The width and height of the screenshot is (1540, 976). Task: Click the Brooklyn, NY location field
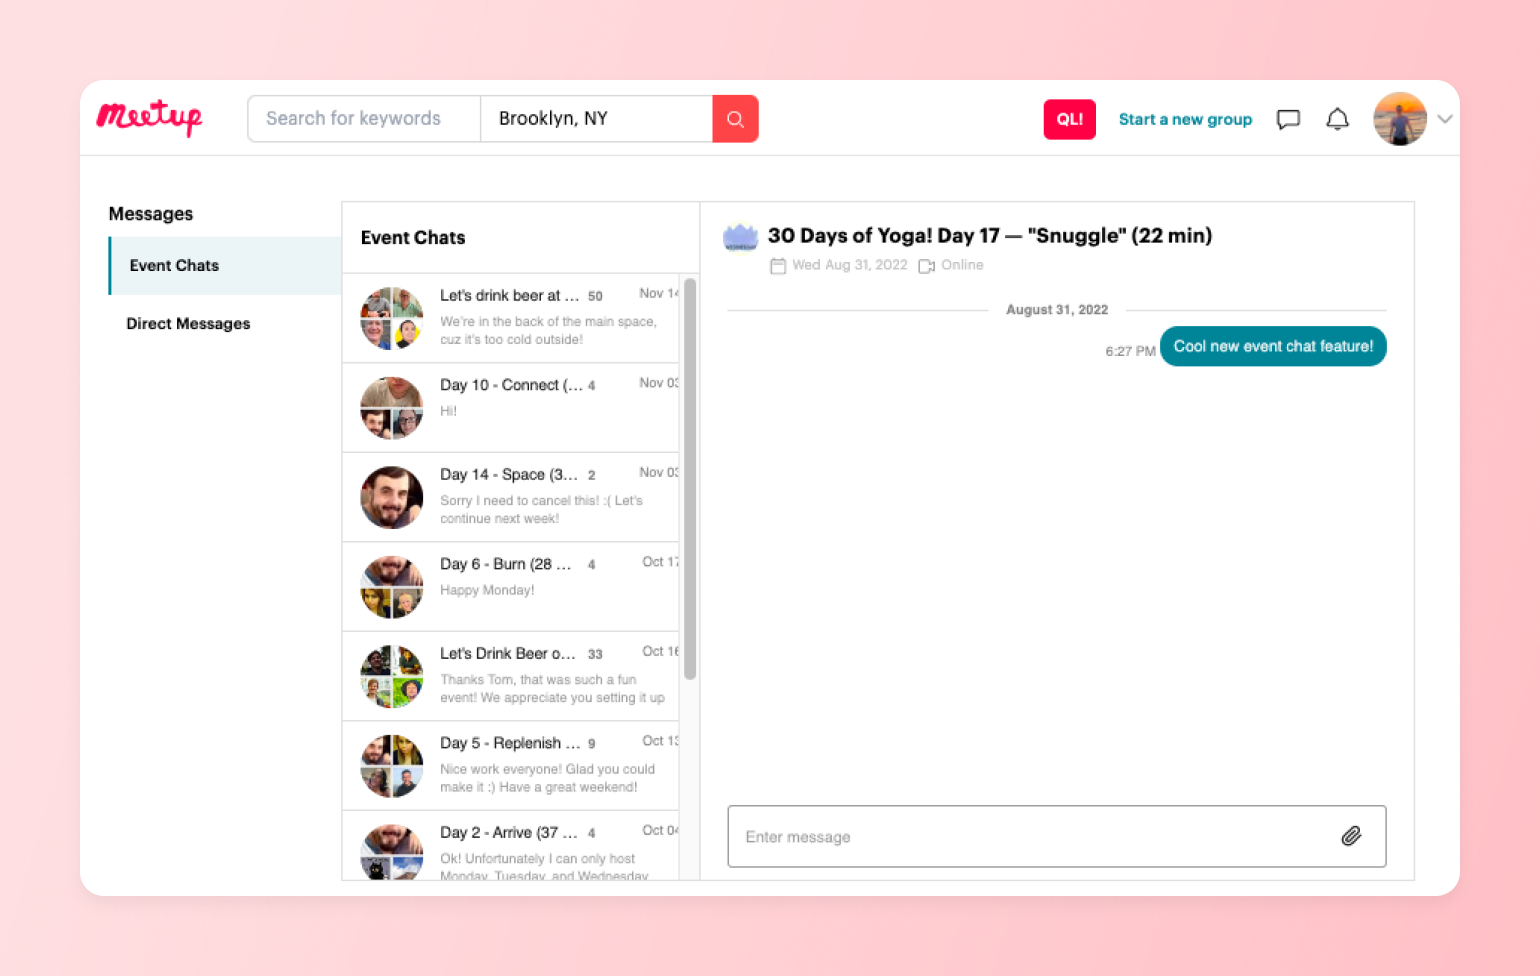[x=597, y=119]
